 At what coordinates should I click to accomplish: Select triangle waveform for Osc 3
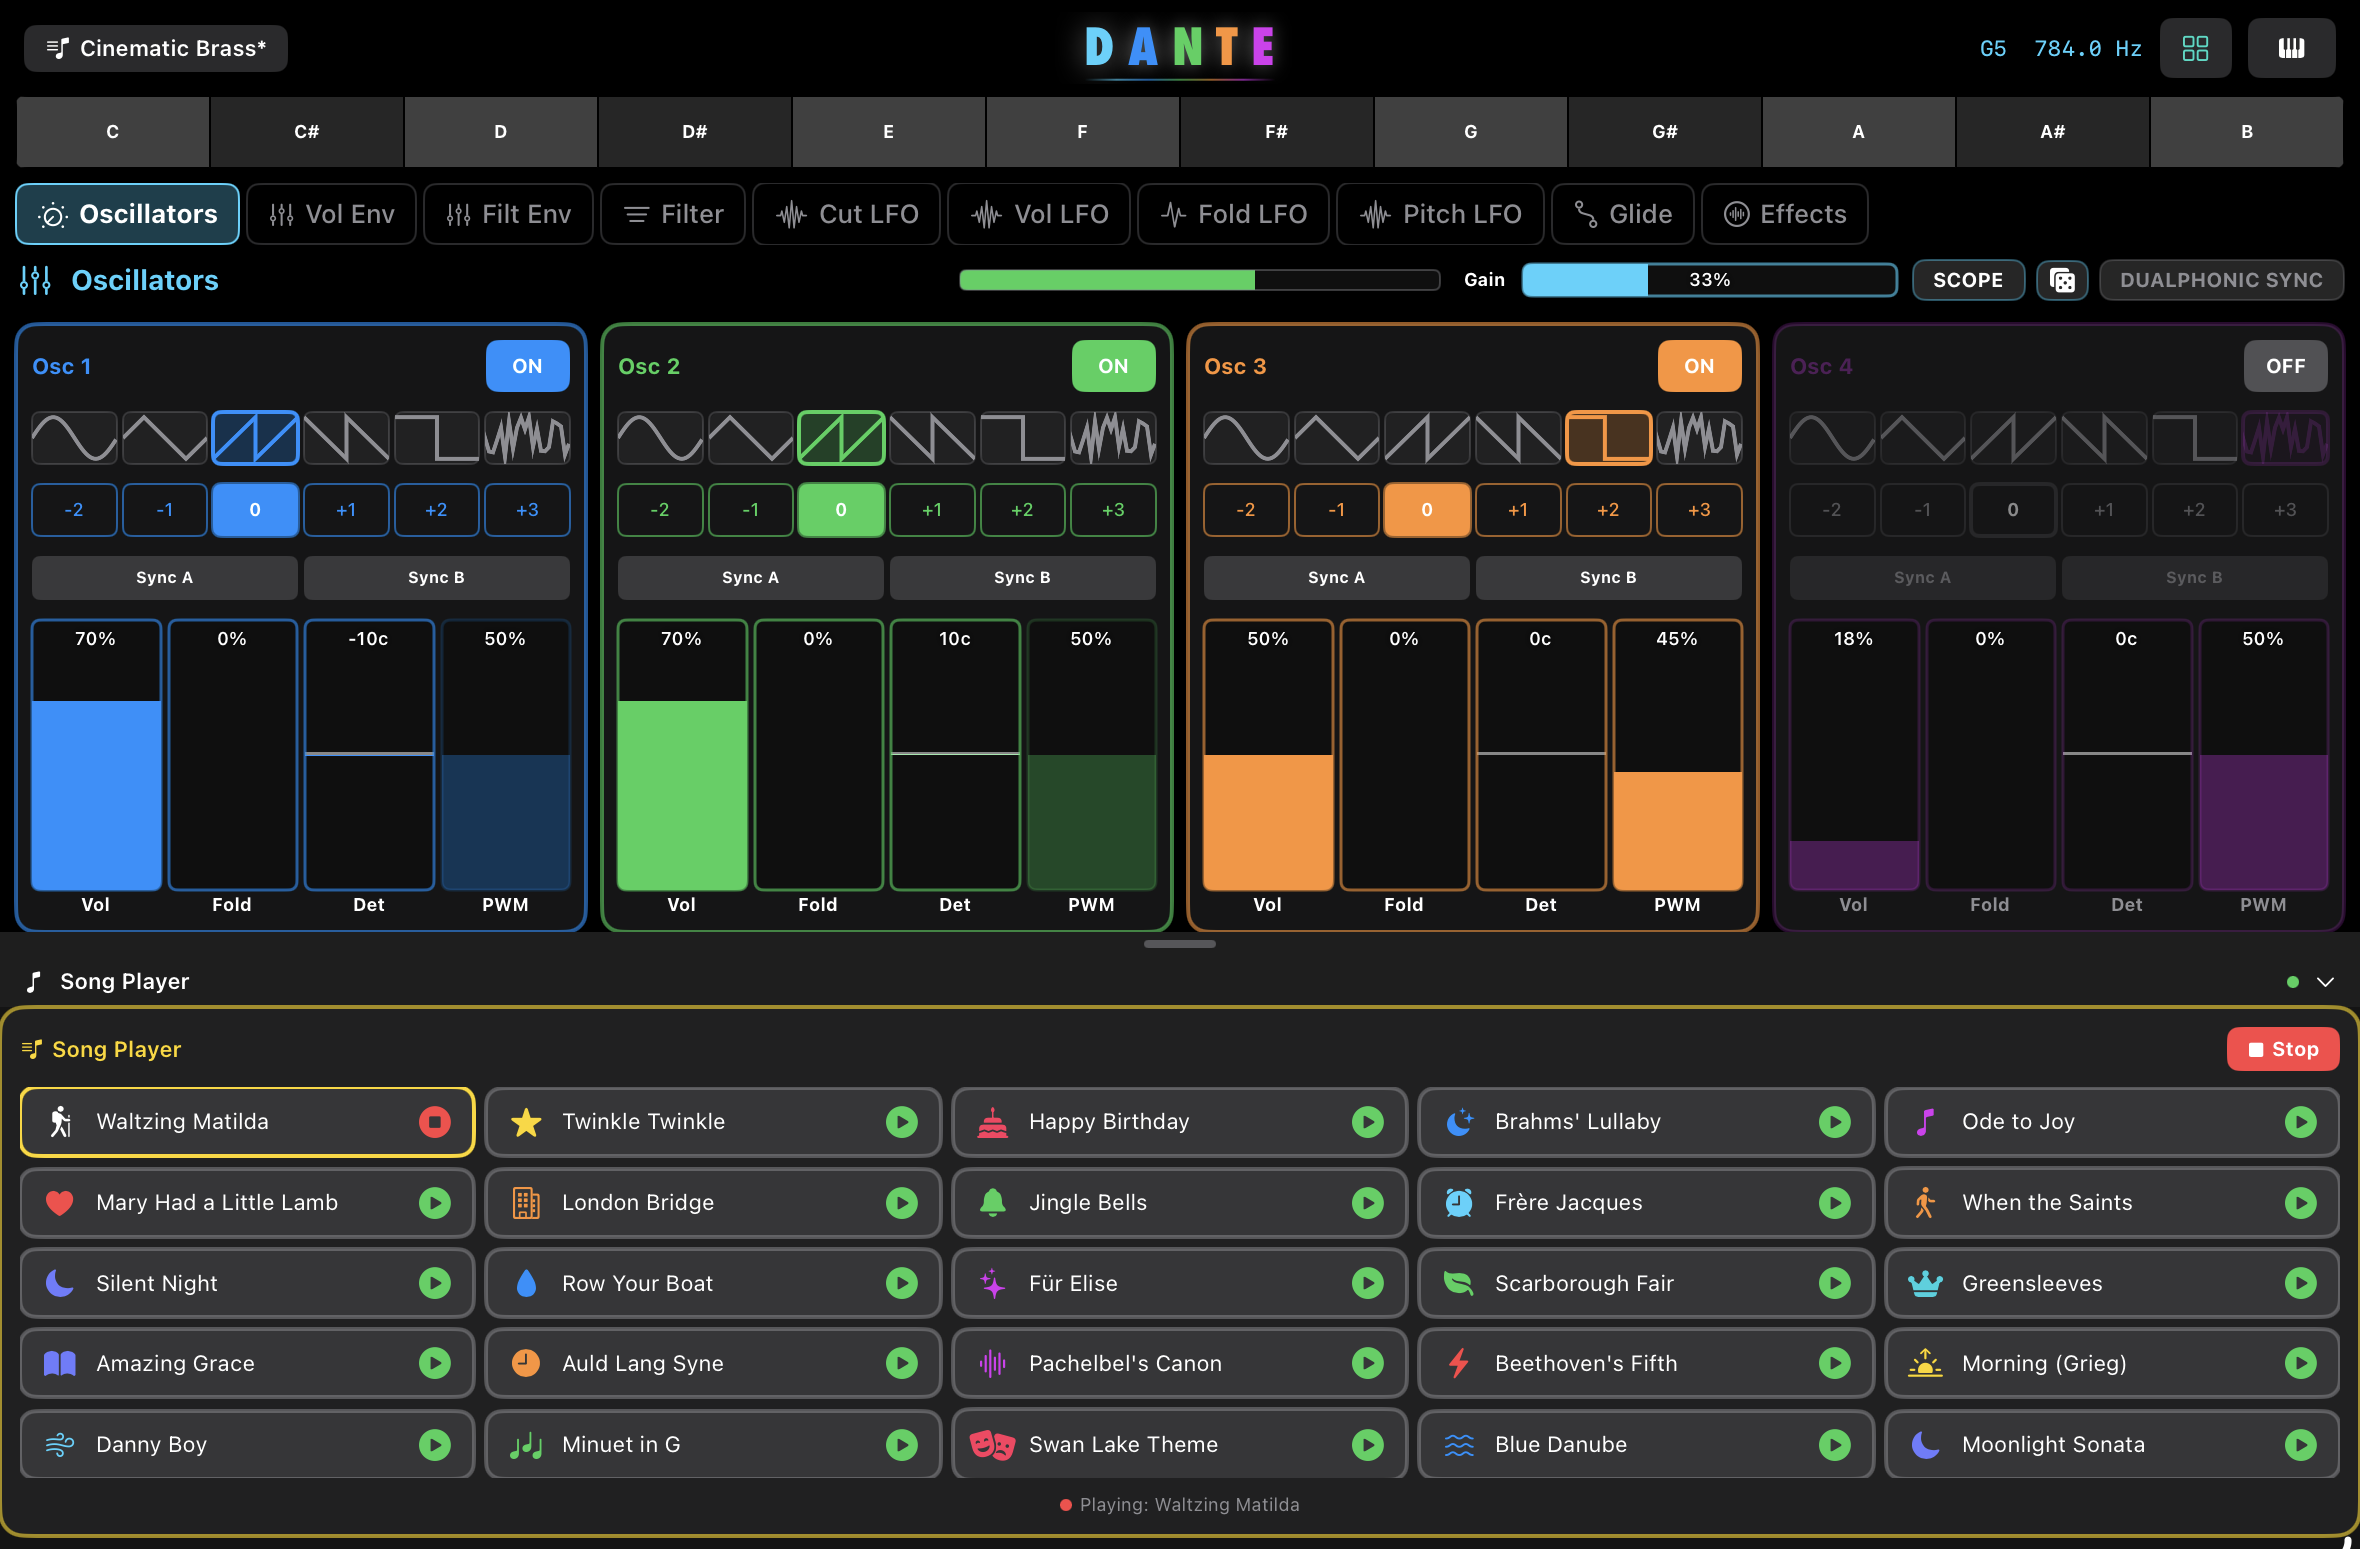coord(1337,438)
